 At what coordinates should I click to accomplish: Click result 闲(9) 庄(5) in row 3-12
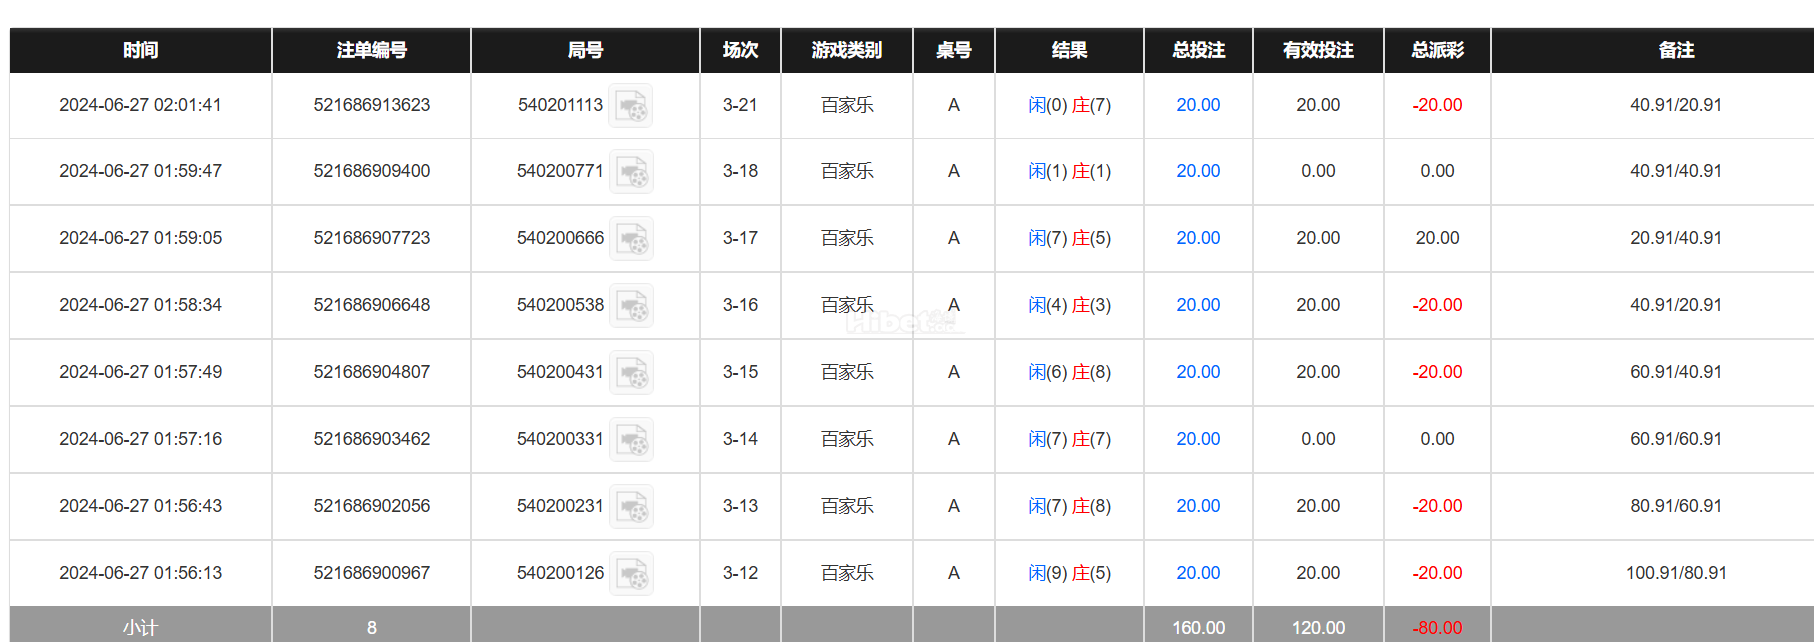pos(1069,573)
